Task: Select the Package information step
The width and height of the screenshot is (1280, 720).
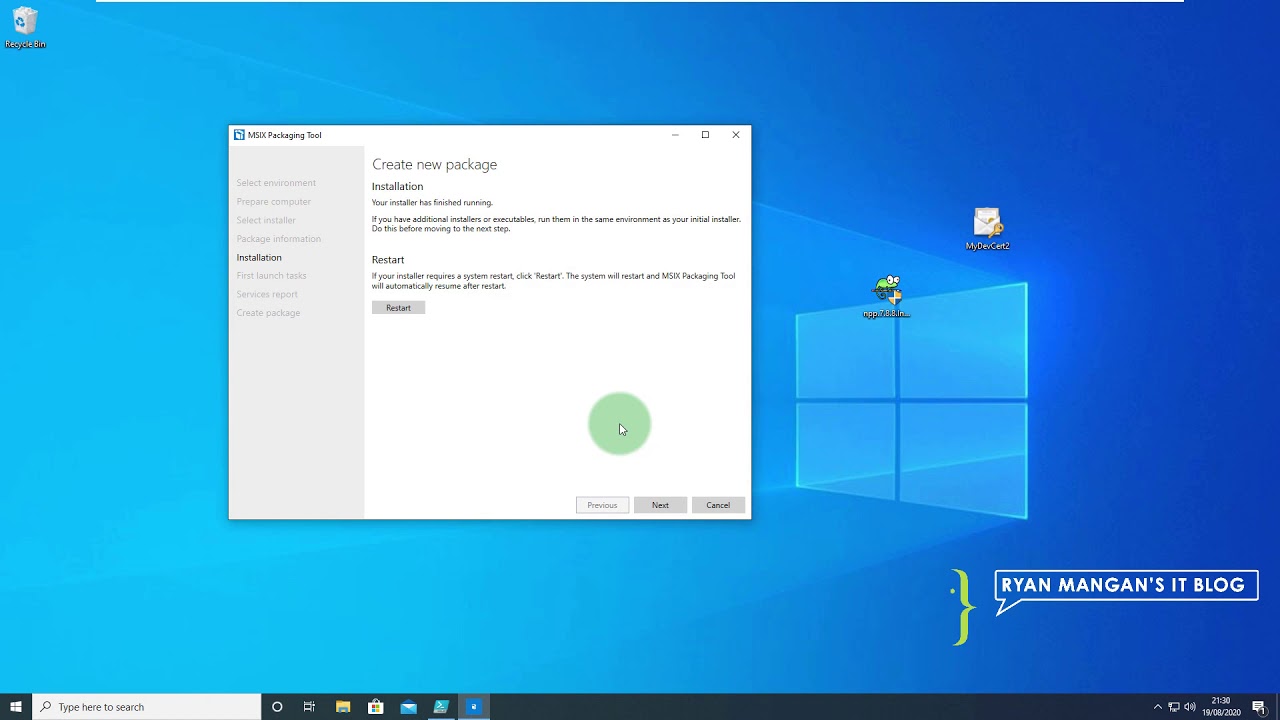Action: pyautogui.click(x=279, y=239)
